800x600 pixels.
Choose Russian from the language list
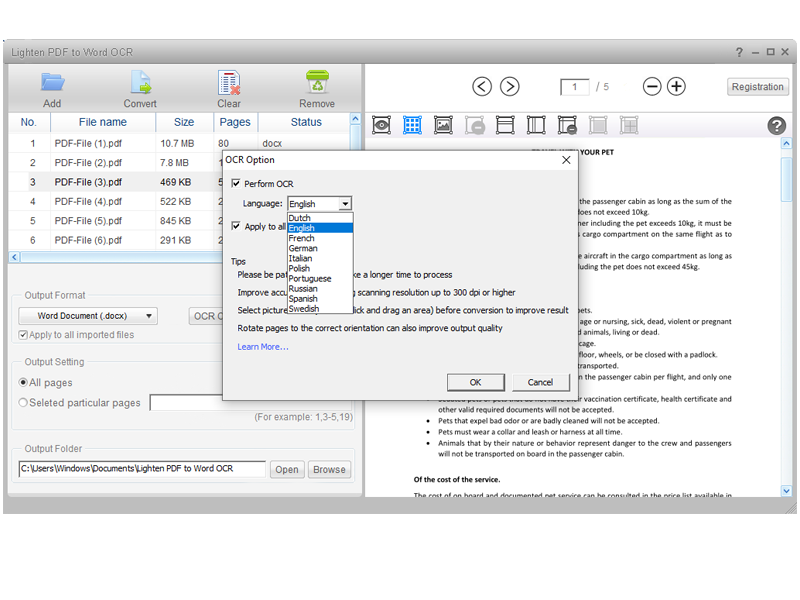point(320,289)
